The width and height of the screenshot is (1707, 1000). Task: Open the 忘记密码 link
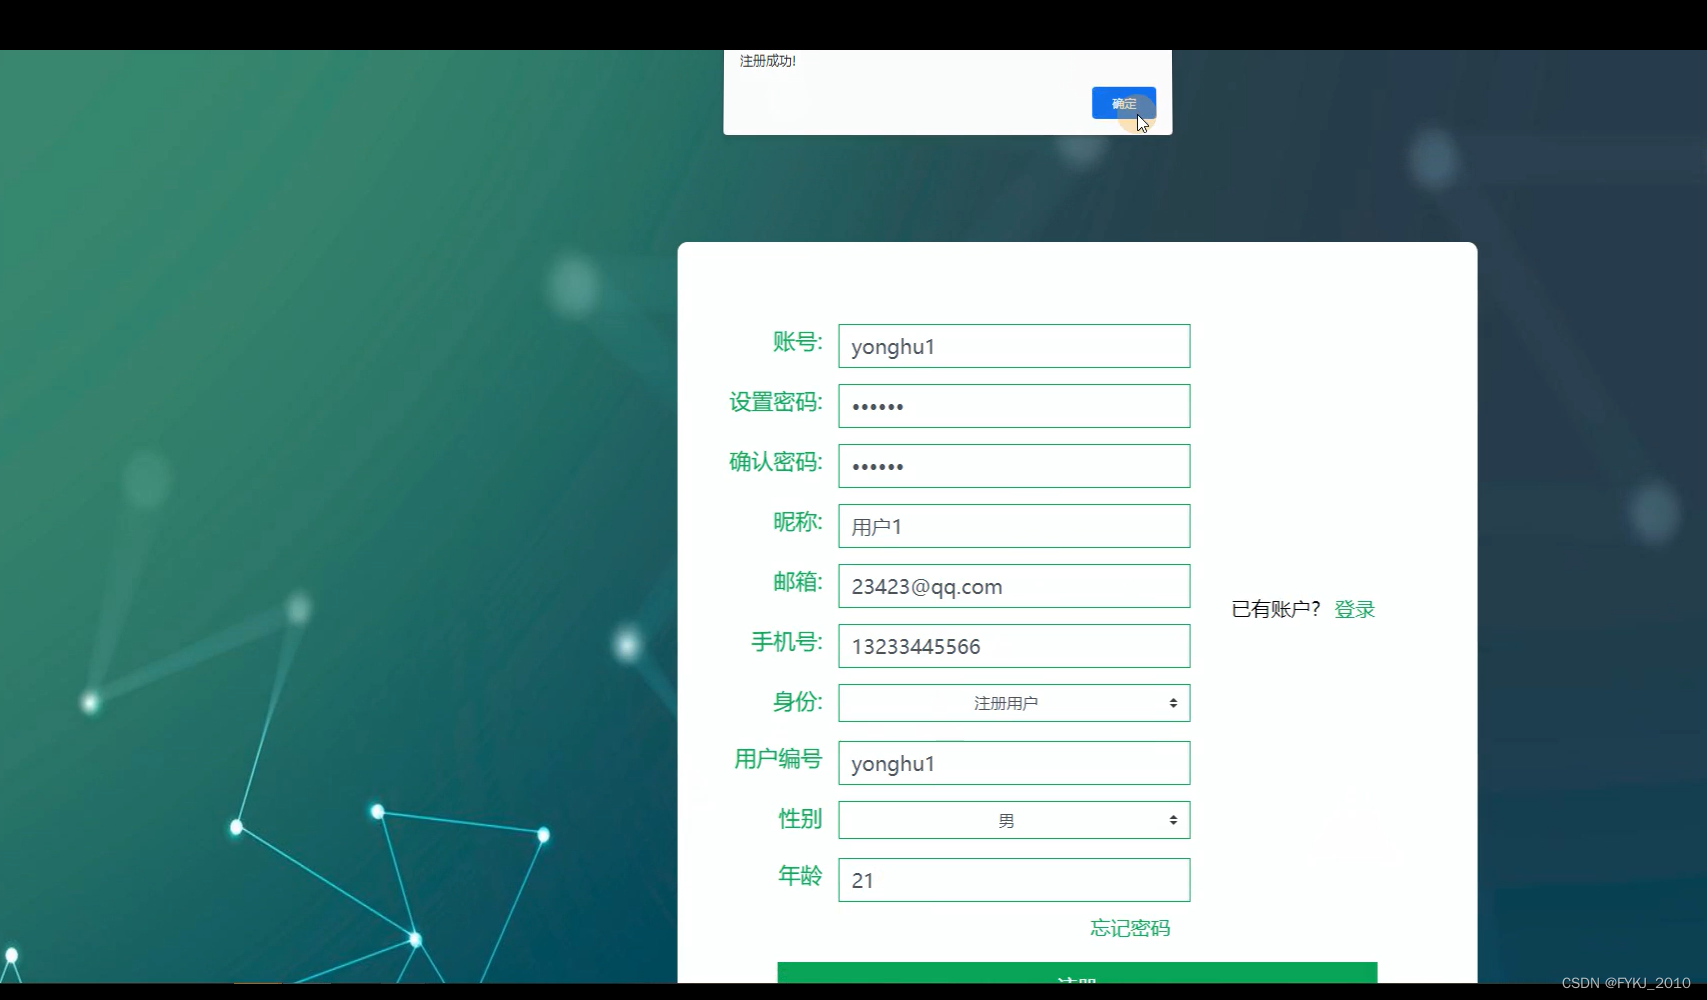[x=1130, y=928]
